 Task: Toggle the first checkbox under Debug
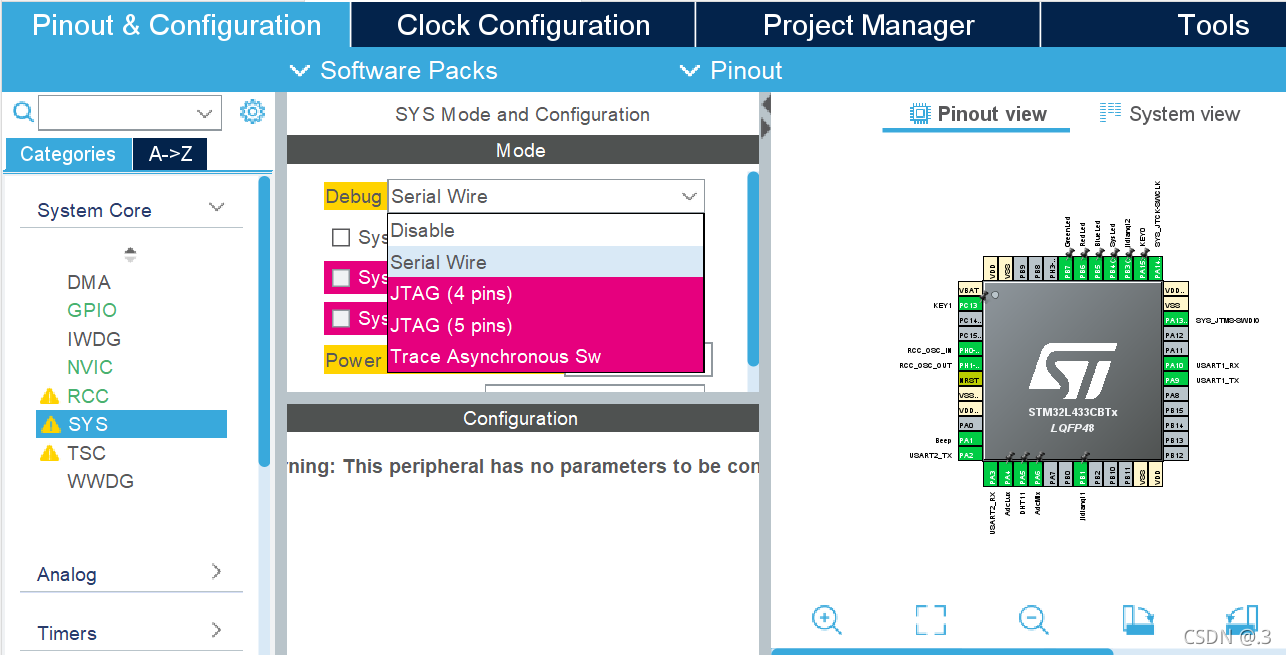(341, 237)
